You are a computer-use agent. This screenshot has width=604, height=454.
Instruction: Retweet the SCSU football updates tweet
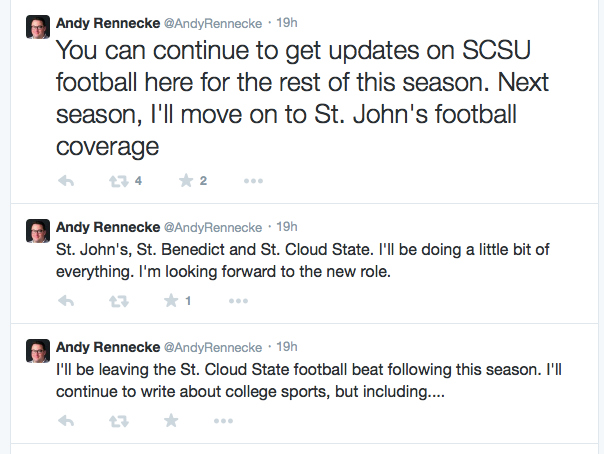(x=118, y=181)
